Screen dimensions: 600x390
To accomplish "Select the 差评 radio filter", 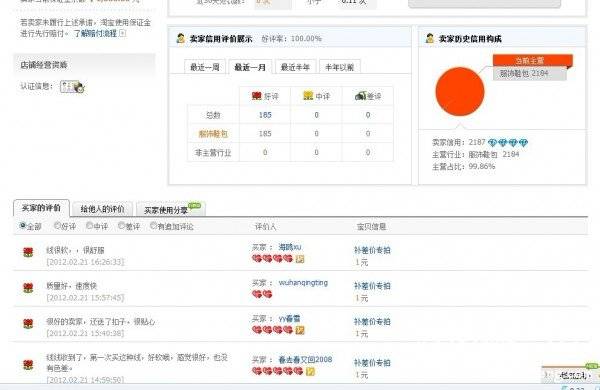I will pyautogui.click(x=121, y=226).
